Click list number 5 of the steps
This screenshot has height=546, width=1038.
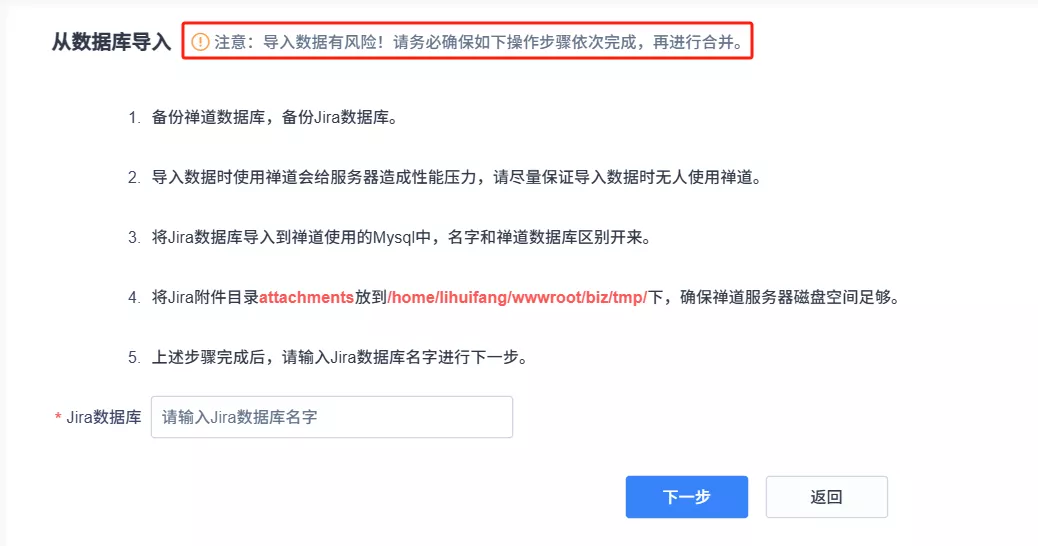click(x=134, y=358)
